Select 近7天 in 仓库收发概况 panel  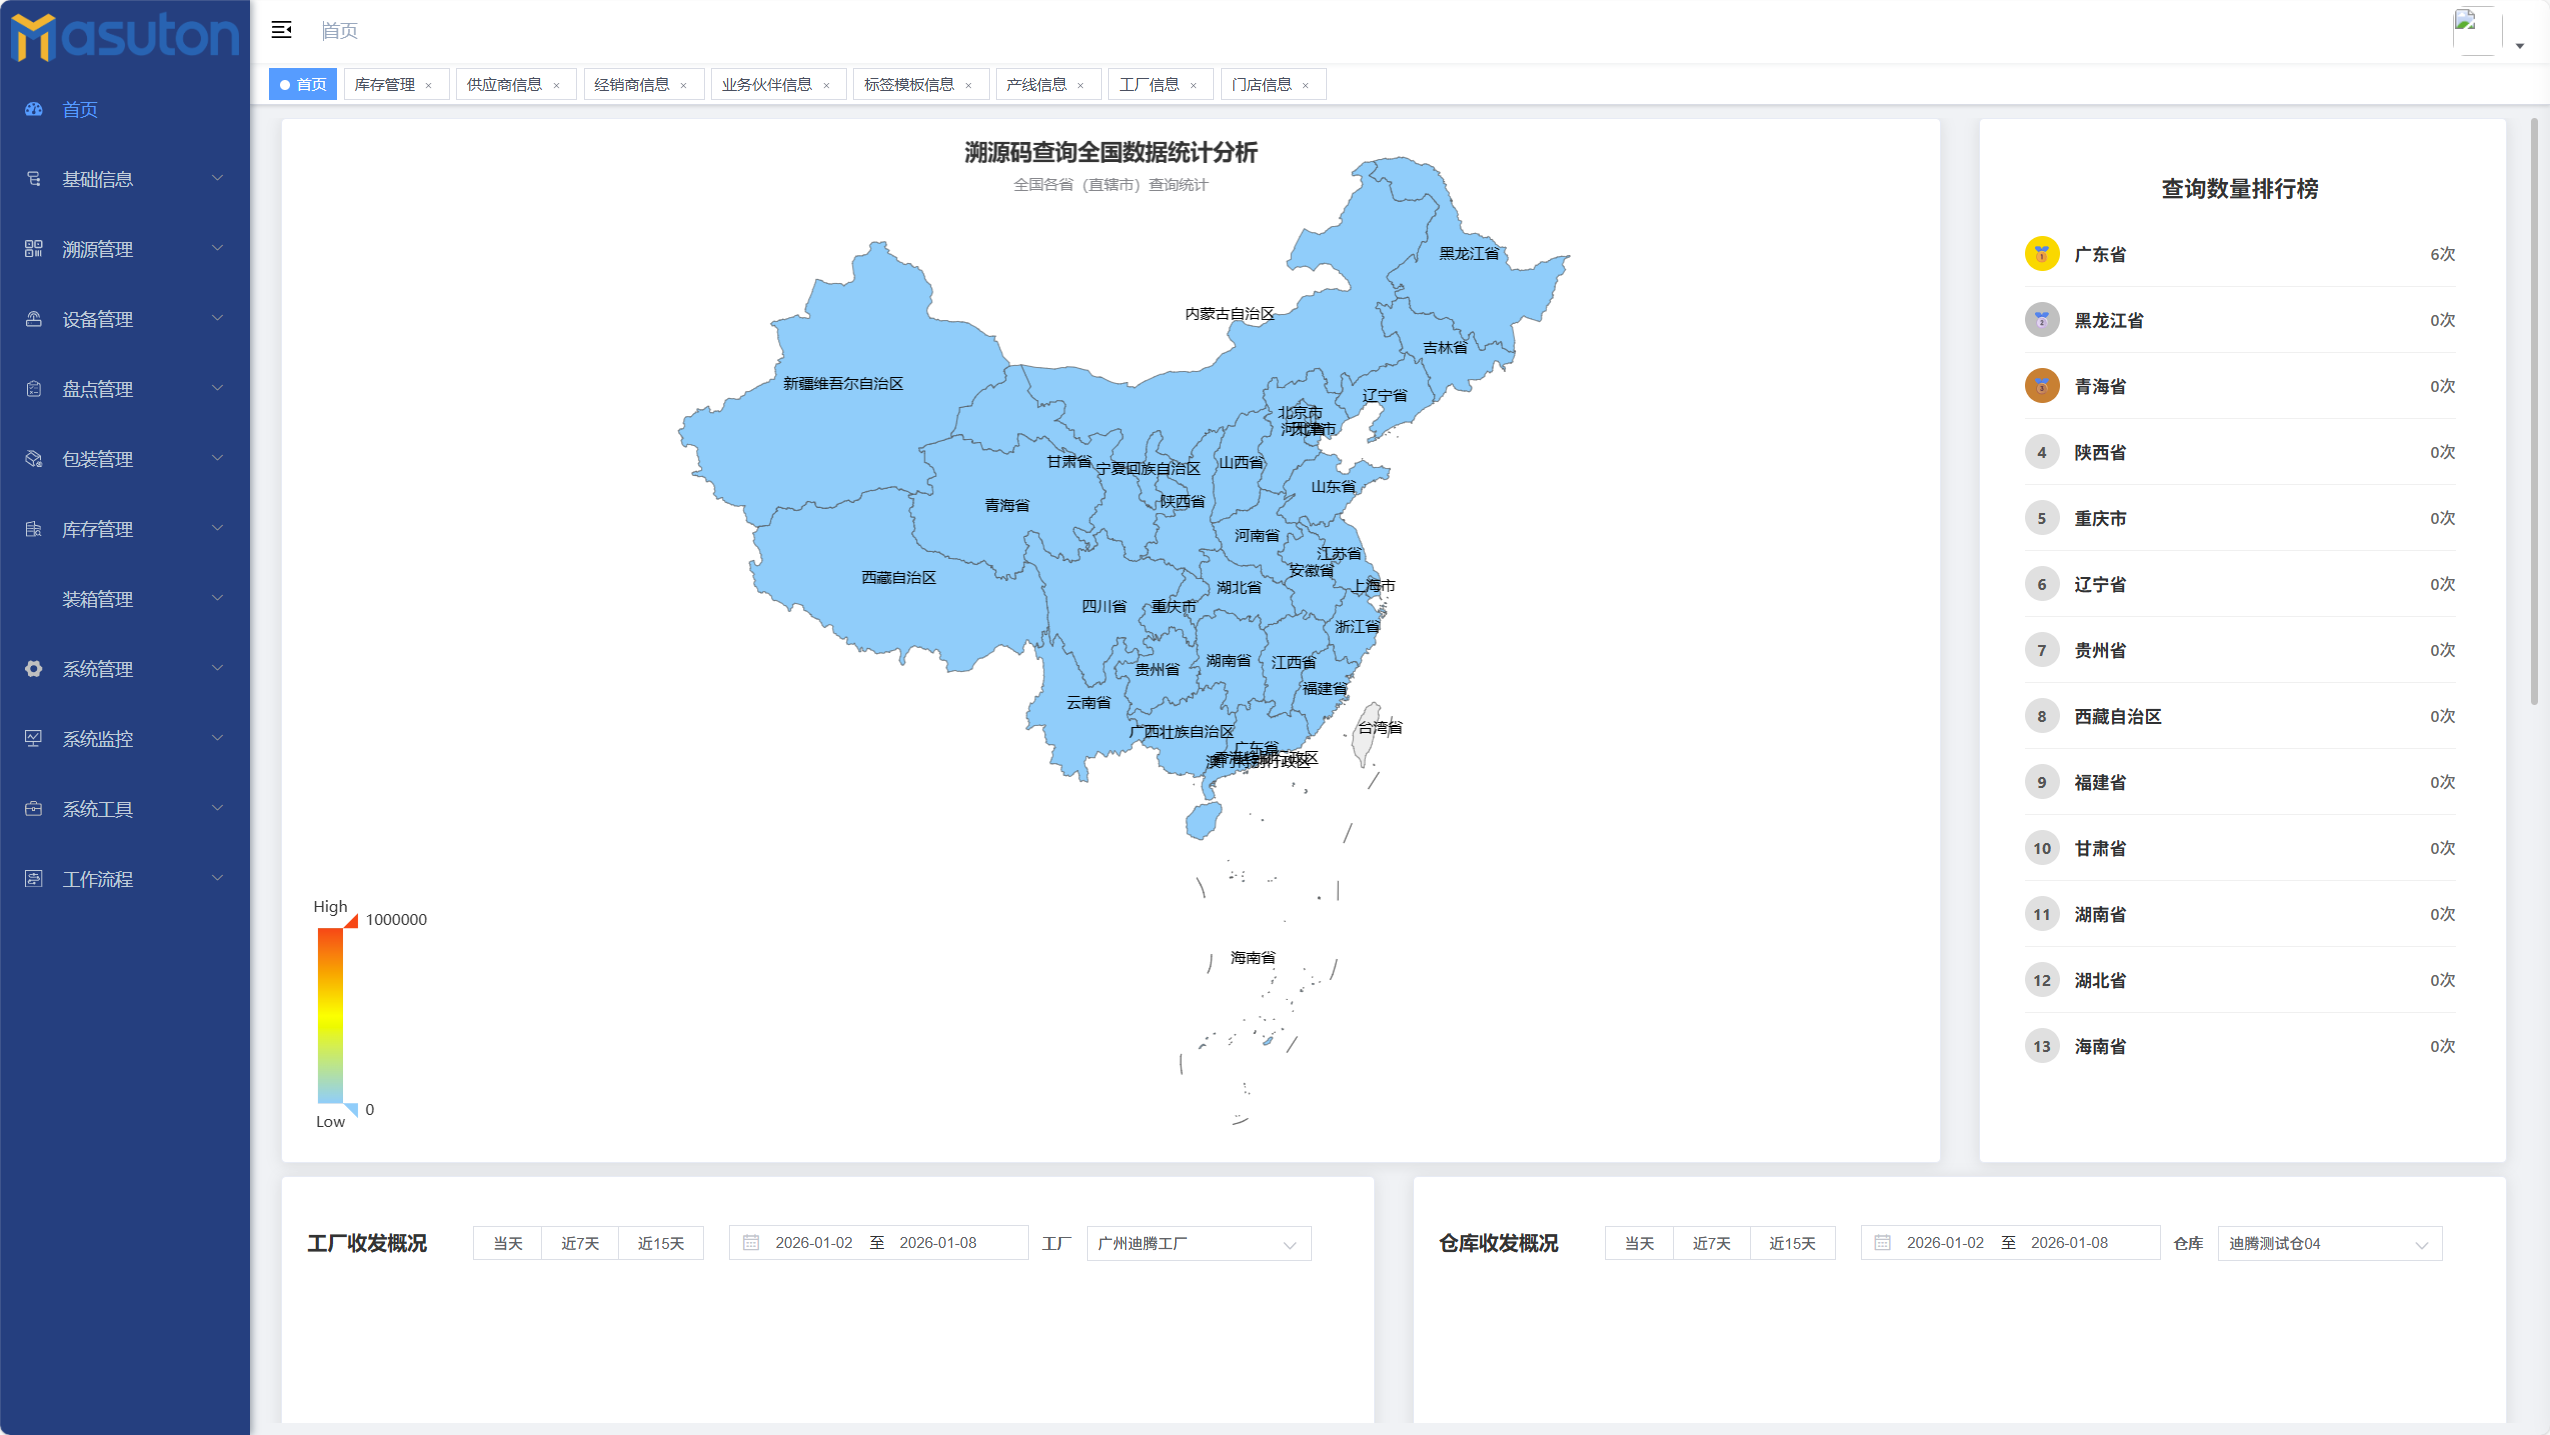(1711, 1242)
